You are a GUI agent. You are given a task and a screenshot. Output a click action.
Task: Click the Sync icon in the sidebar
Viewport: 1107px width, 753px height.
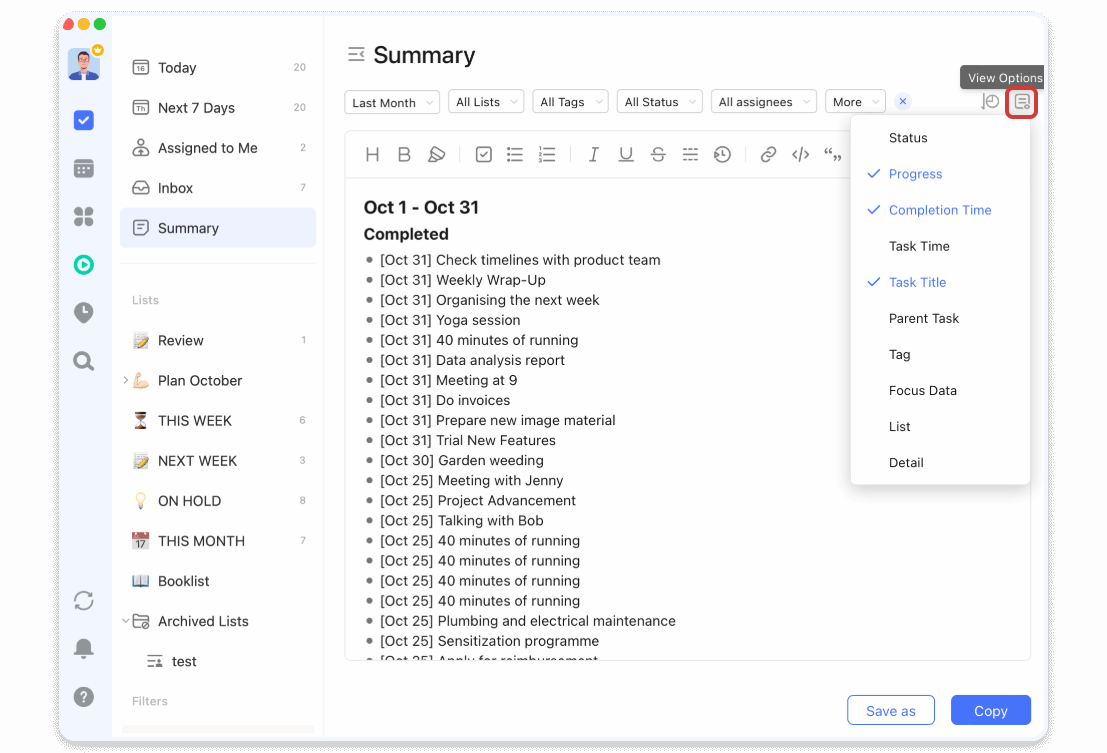84,600
